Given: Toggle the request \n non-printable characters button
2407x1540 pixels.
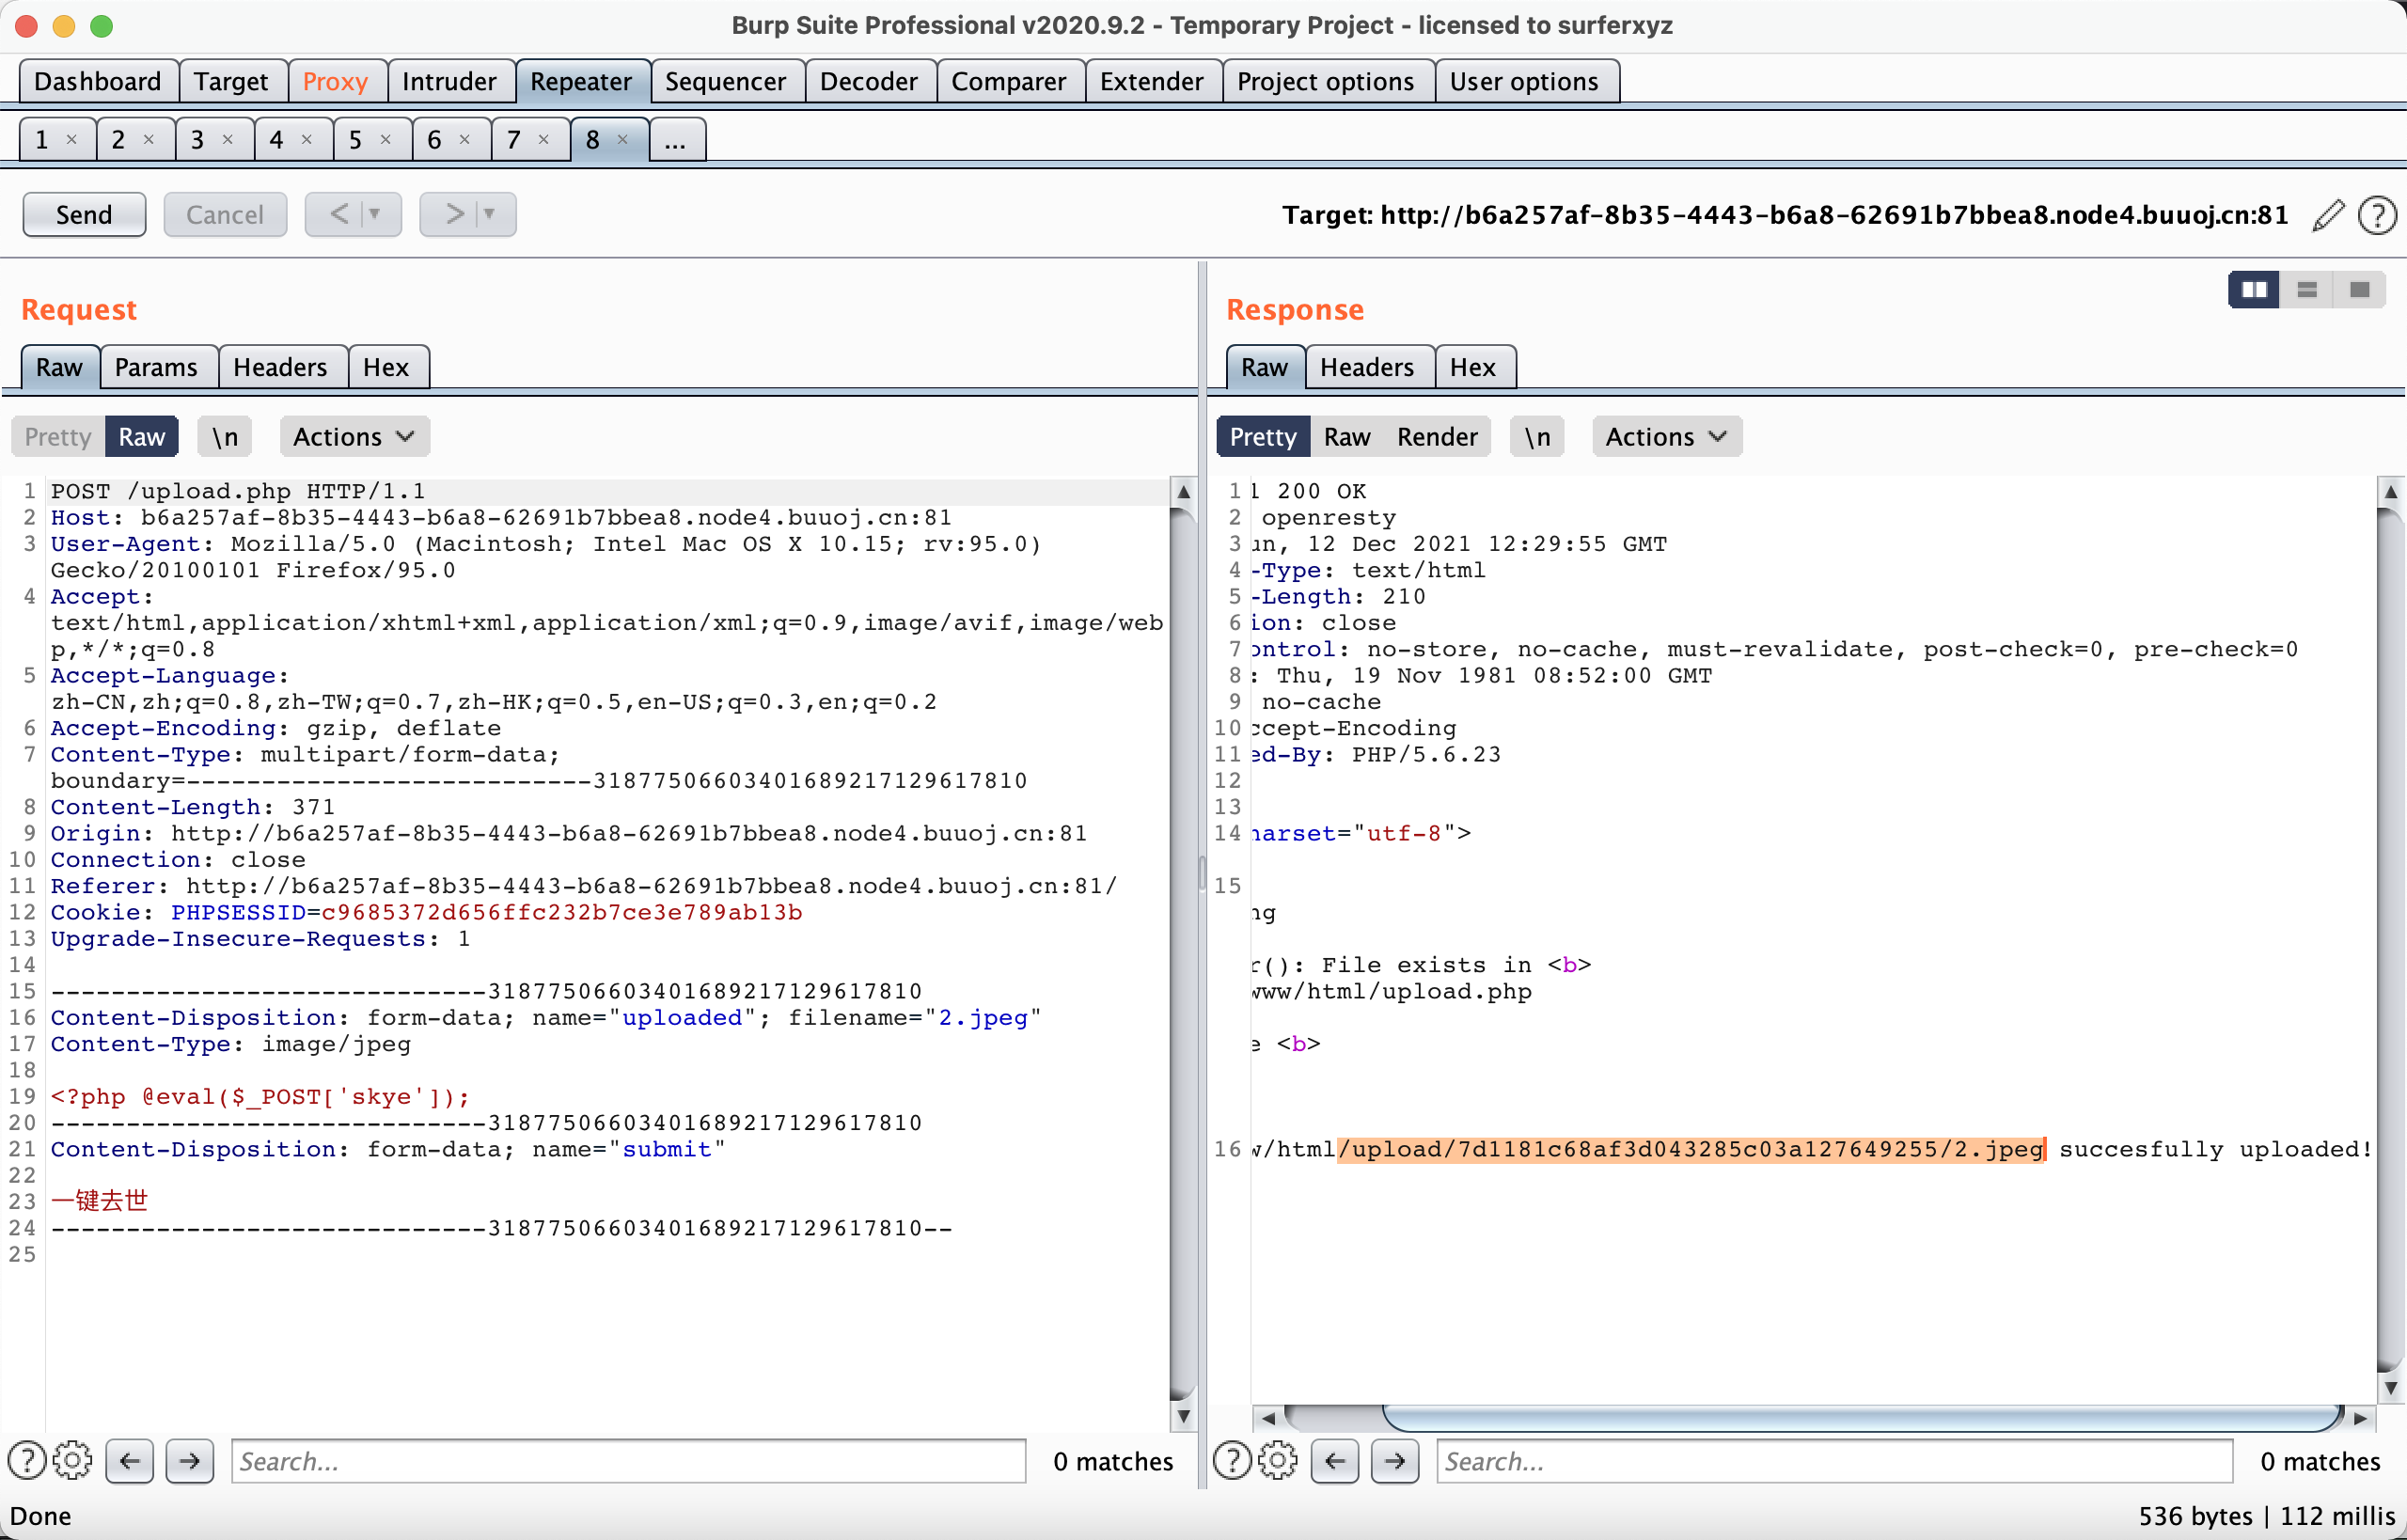Looking at the screenshot, I should point(225,437).
